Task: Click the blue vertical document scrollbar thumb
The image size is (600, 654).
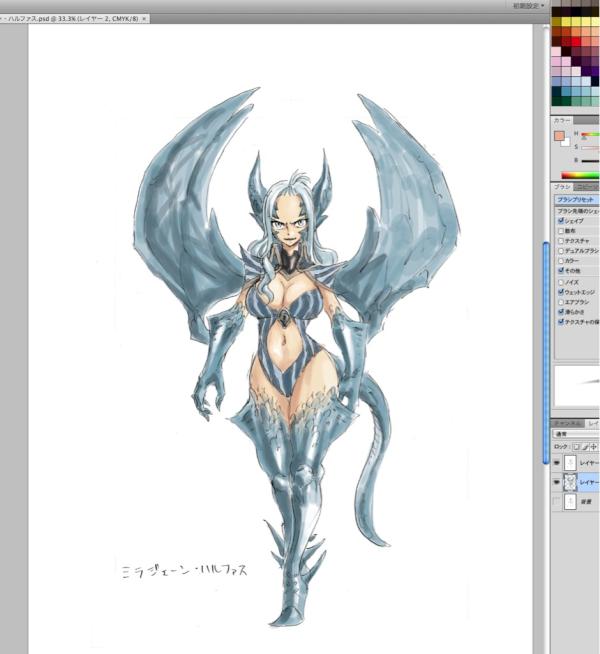Action: pos(546,353)
